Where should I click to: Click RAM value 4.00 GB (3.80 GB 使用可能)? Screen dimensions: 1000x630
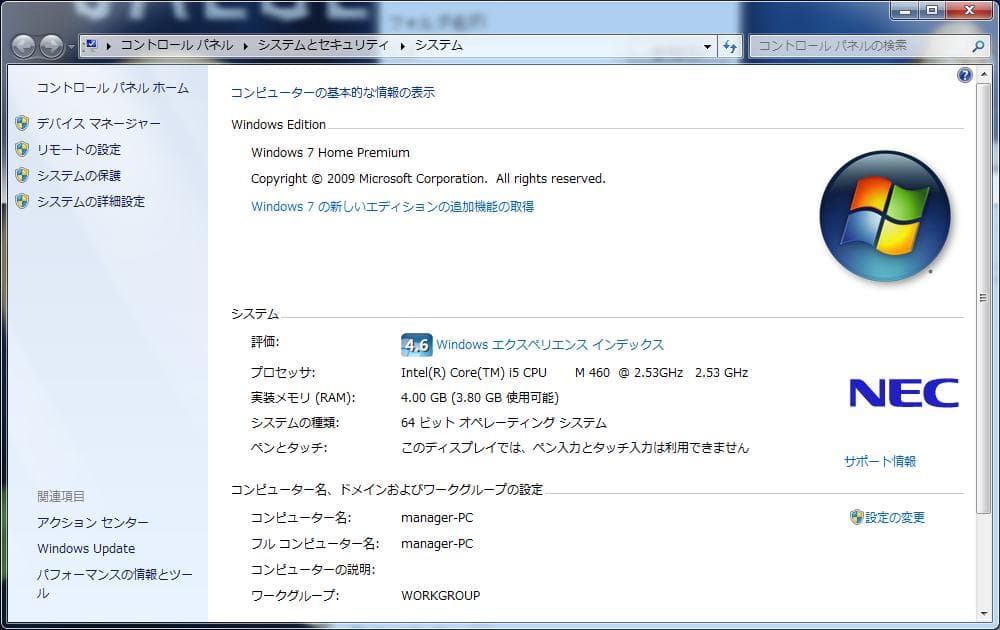point(480,398)
